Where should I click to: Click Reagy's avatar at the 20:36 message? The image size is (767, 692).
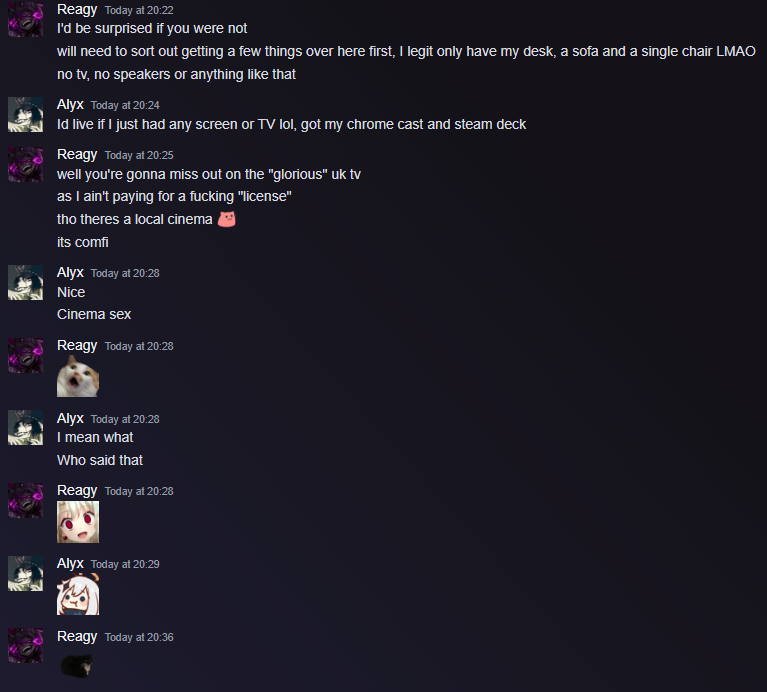coord(25,646)
